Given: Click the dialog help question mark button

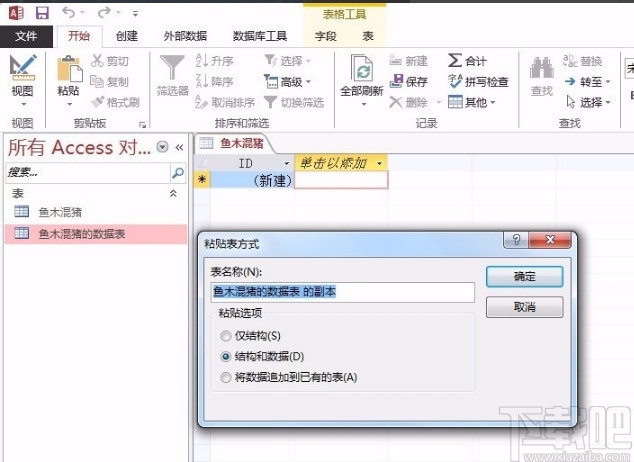Looking at the screenshot, I should tap(516, 240).
